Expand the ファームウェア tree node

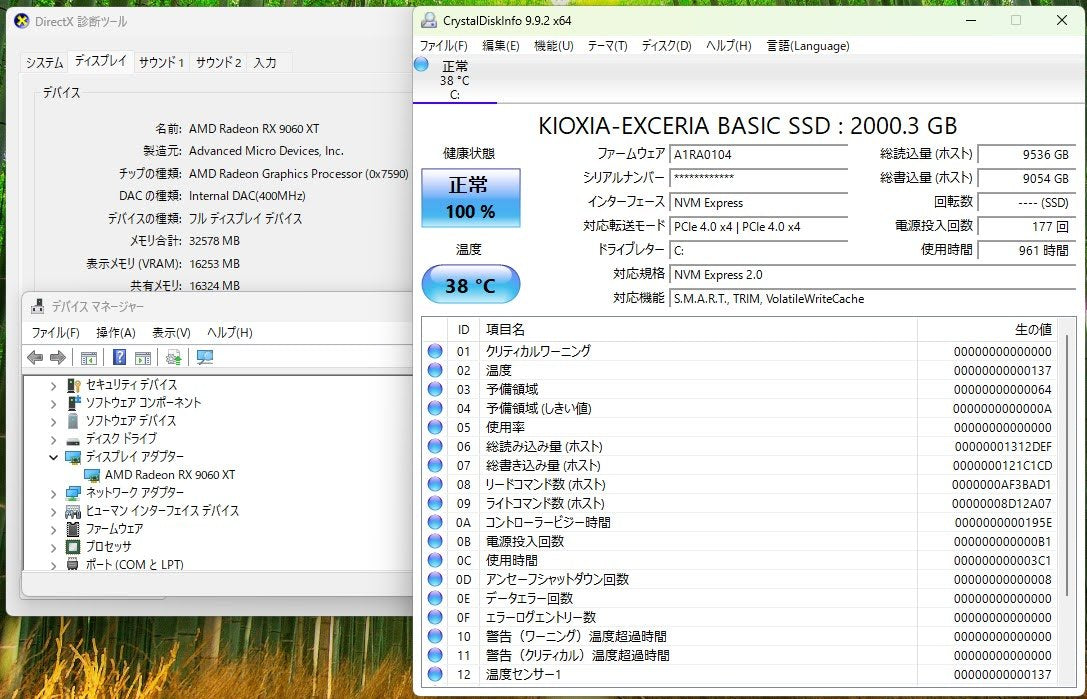pos(53,530)
